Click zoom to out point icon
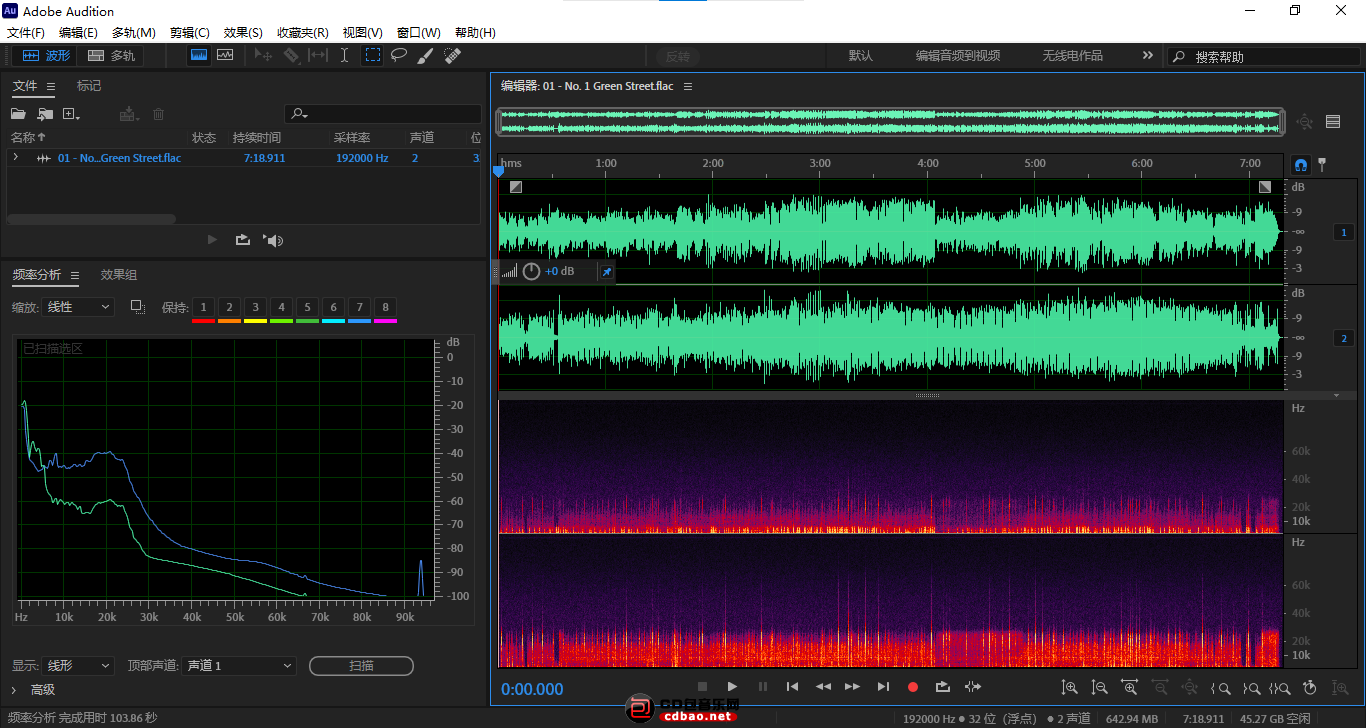 1250,688
